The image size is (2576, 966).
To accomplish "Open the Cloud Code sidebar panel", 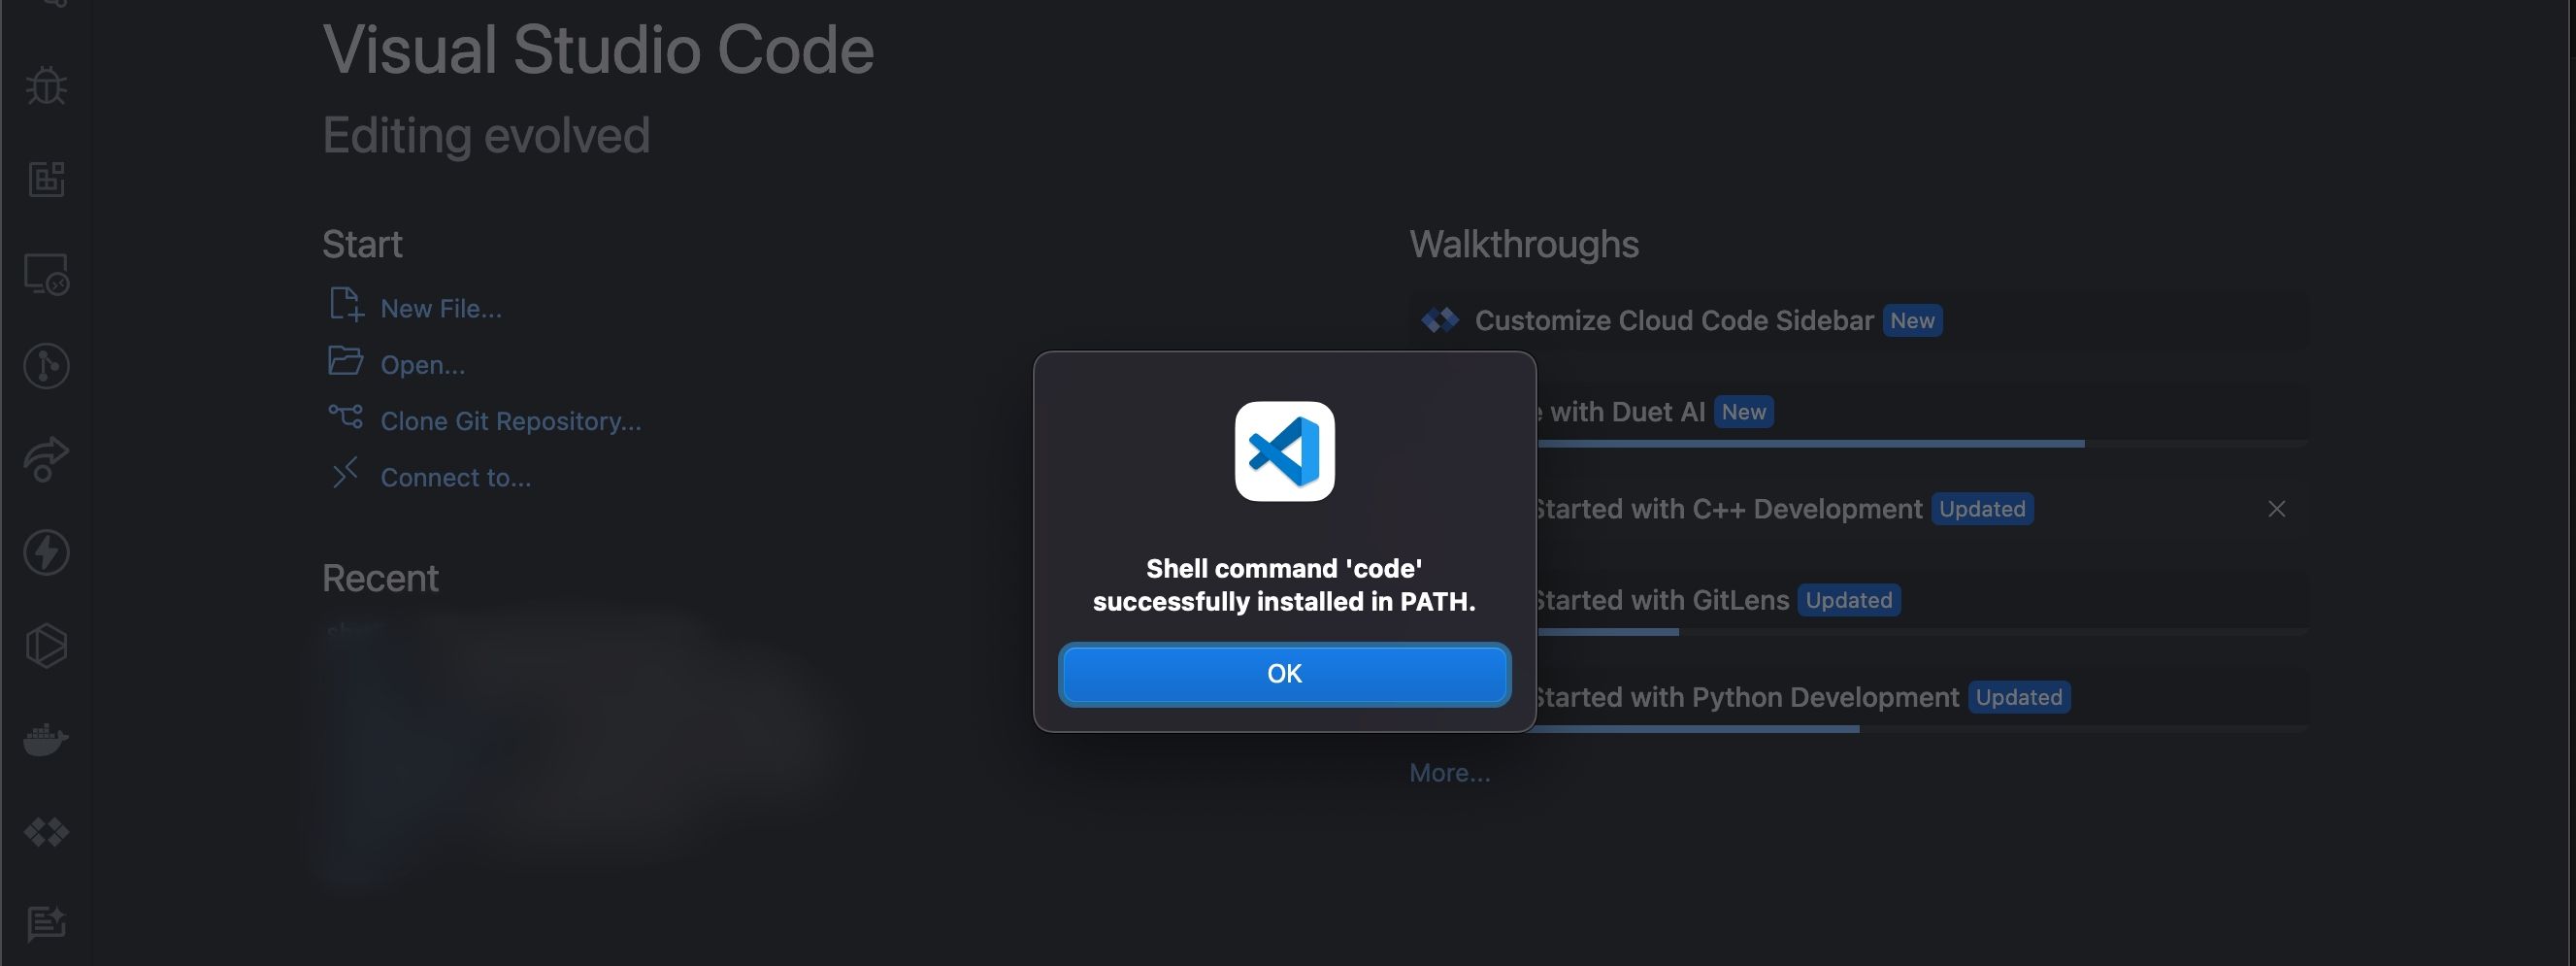I will (45, 832).
